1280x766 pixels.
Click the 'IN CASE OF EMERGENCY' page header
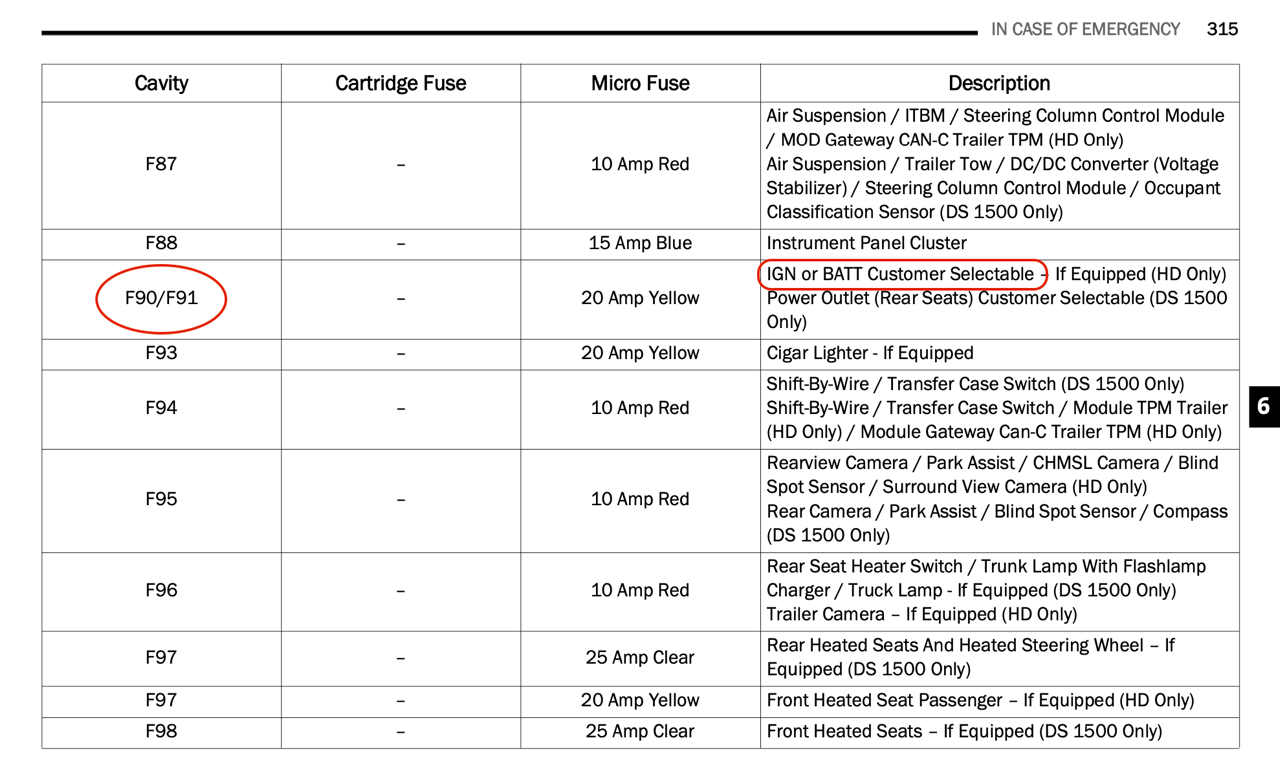(1085, 29)
